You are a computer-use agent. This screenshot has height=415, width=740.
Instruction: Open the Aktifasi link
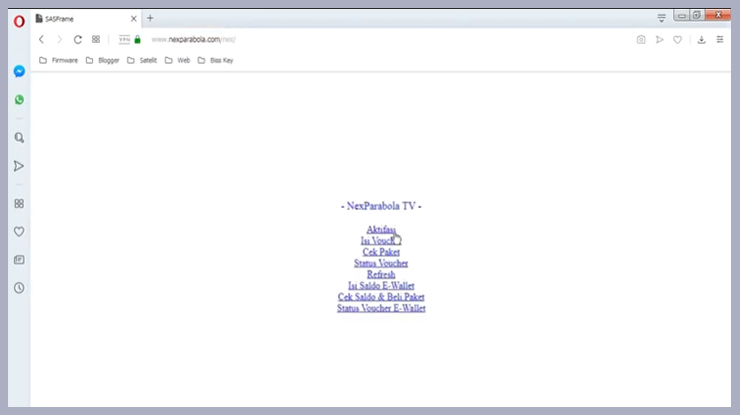[x=381, y=229]
